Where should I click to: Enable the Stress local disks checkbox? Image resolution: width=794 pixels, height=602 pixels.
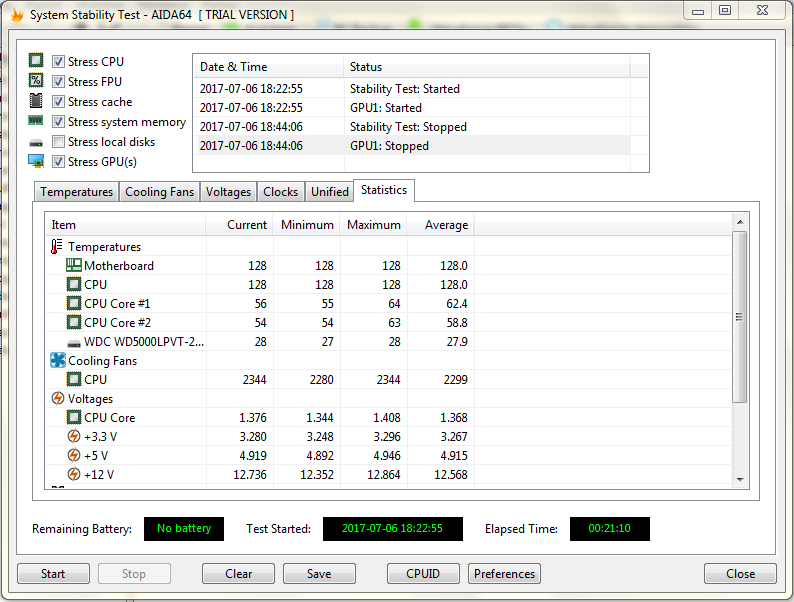58,142
